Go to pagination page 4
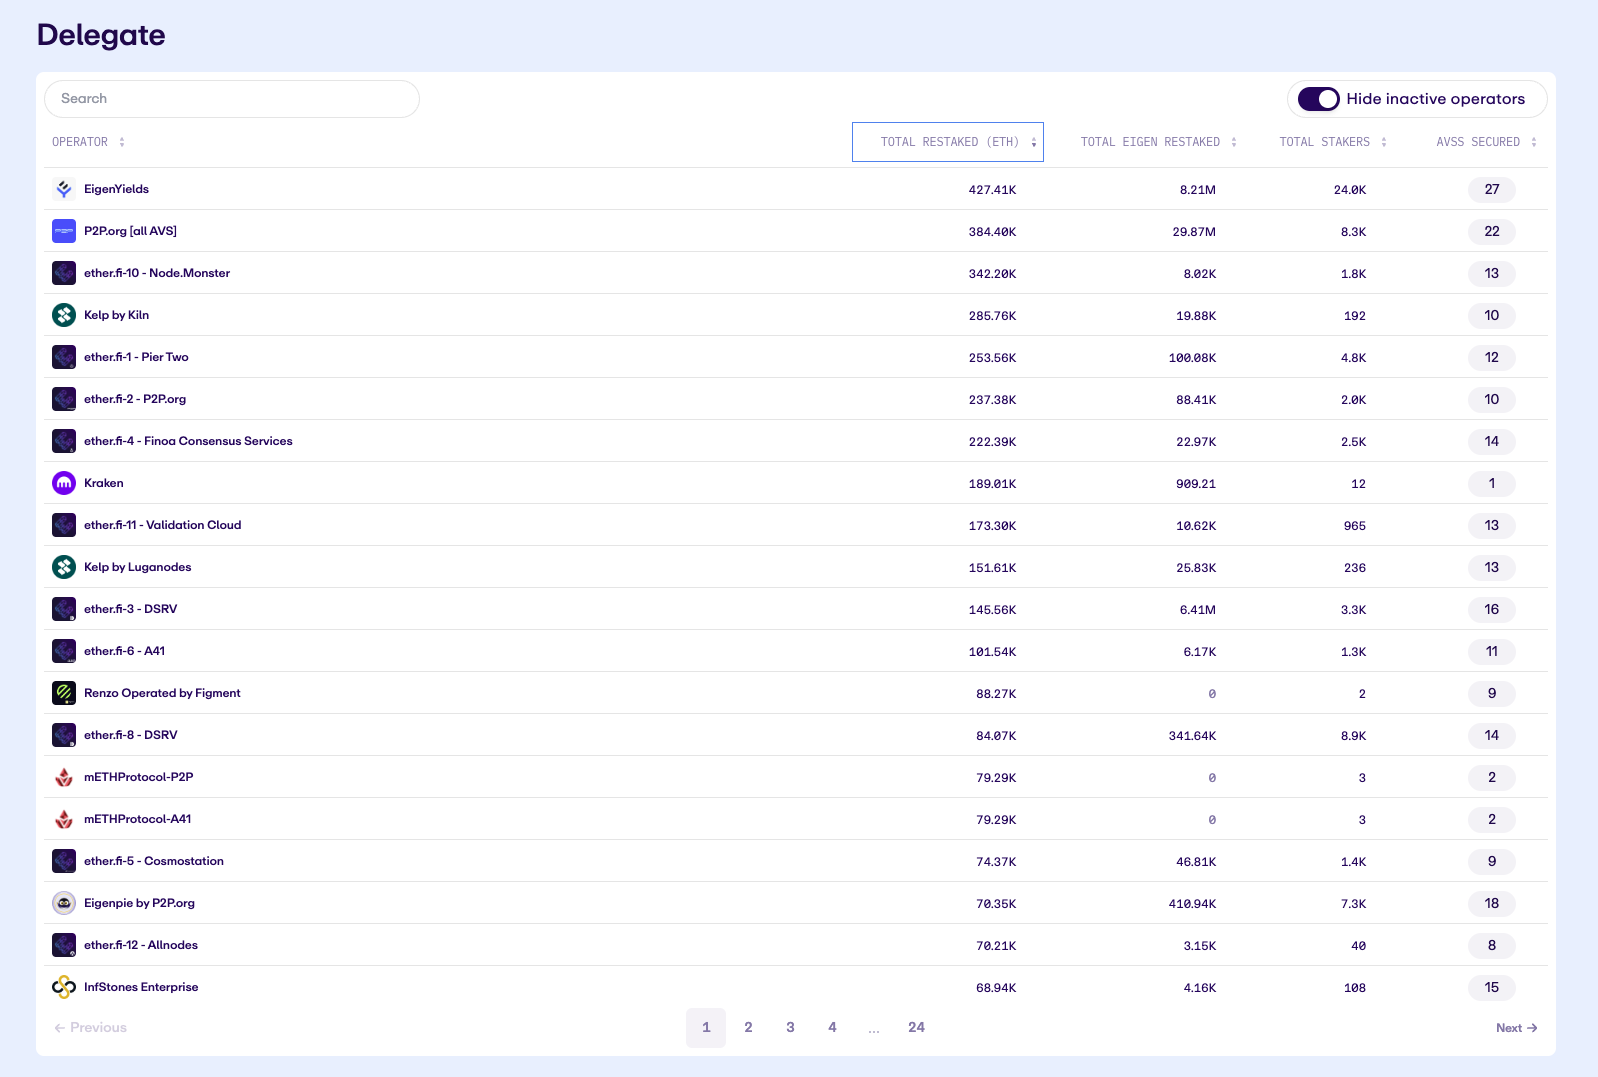This screenshot has height=1077, width=1598. 832,1028
